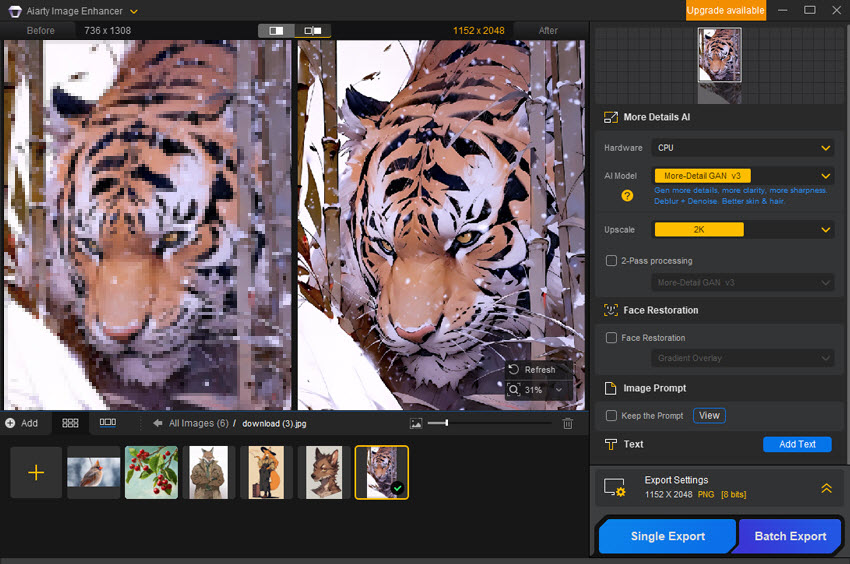Open the Aiarty Image Enhancer app menu
Viewport: 850px width, 564px height.
pyautogui.click(x=134, y=11)
